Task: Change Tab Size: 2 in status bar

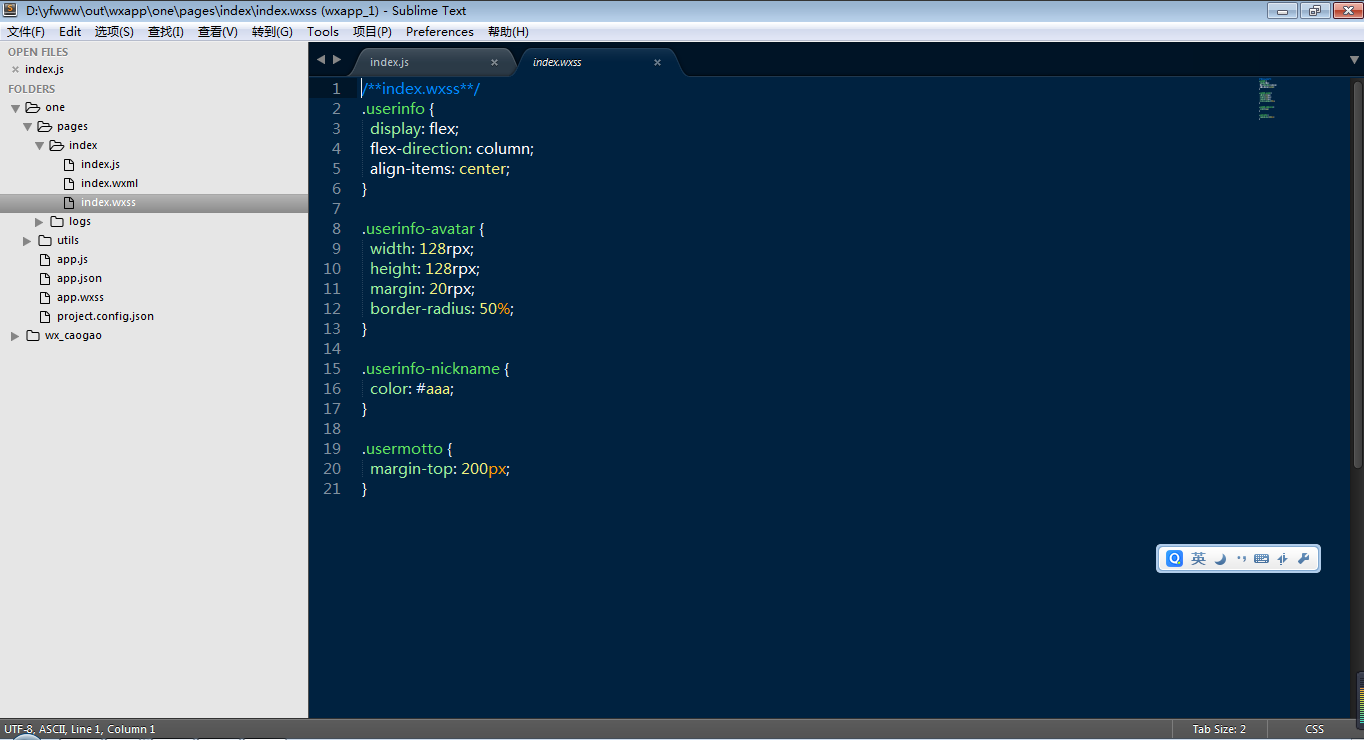Action: pyautogui.click(x=1219, y=730)
